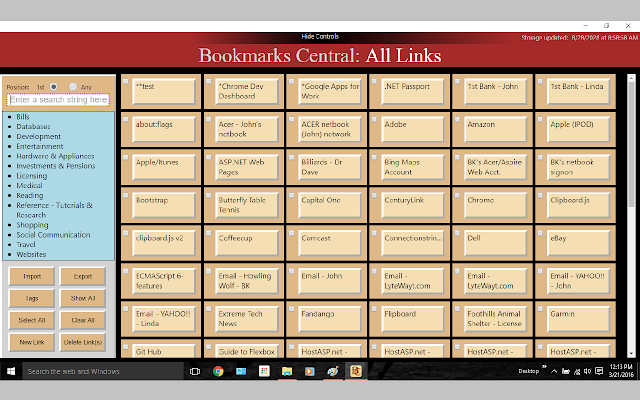The width and height of the screenshot is (640, 400).
Task: Click the Desktop toolbar in the taskbar
Action: [x=529, y=371]
